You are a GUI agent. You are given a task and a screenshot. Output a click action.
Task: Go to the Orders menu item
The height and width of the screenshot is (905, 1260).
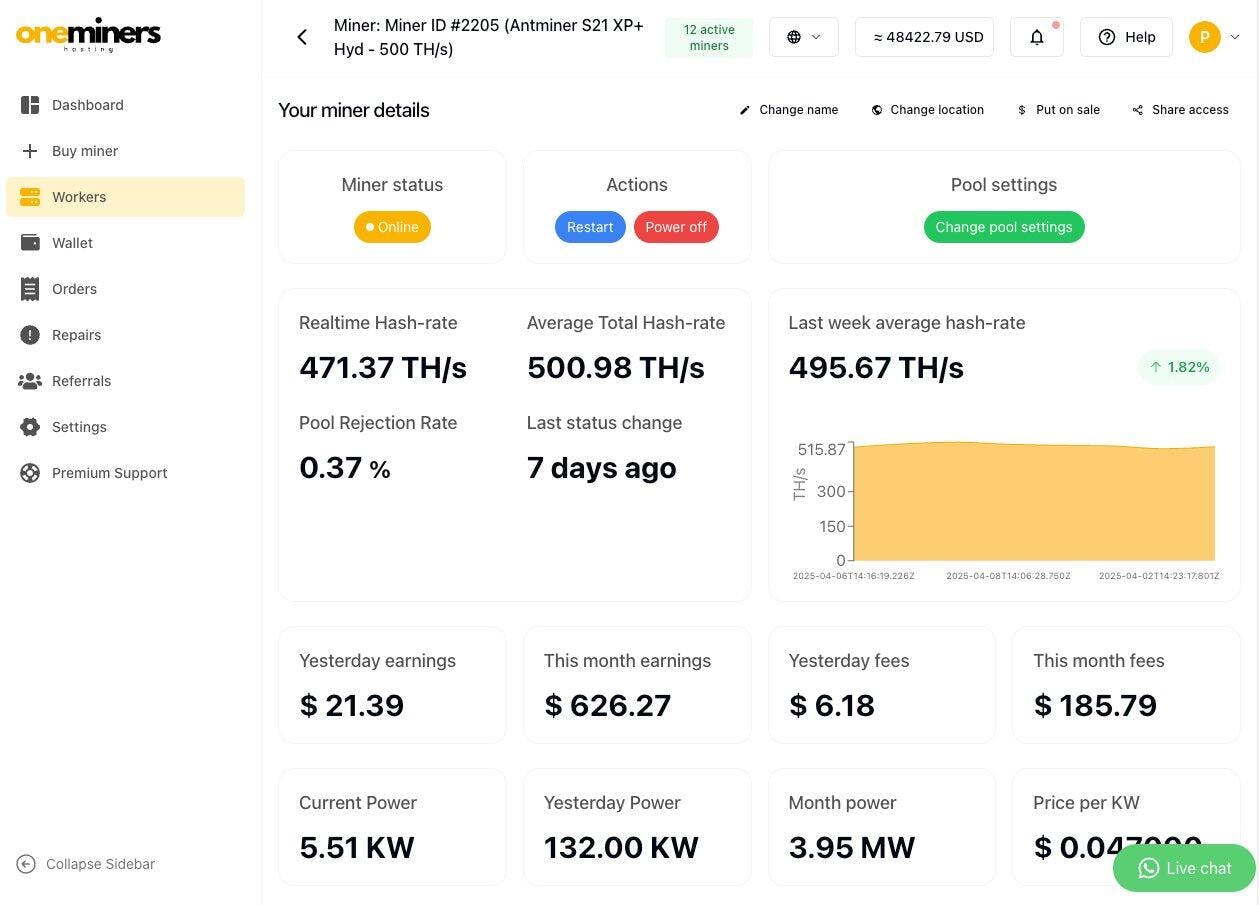coord(74,289)
